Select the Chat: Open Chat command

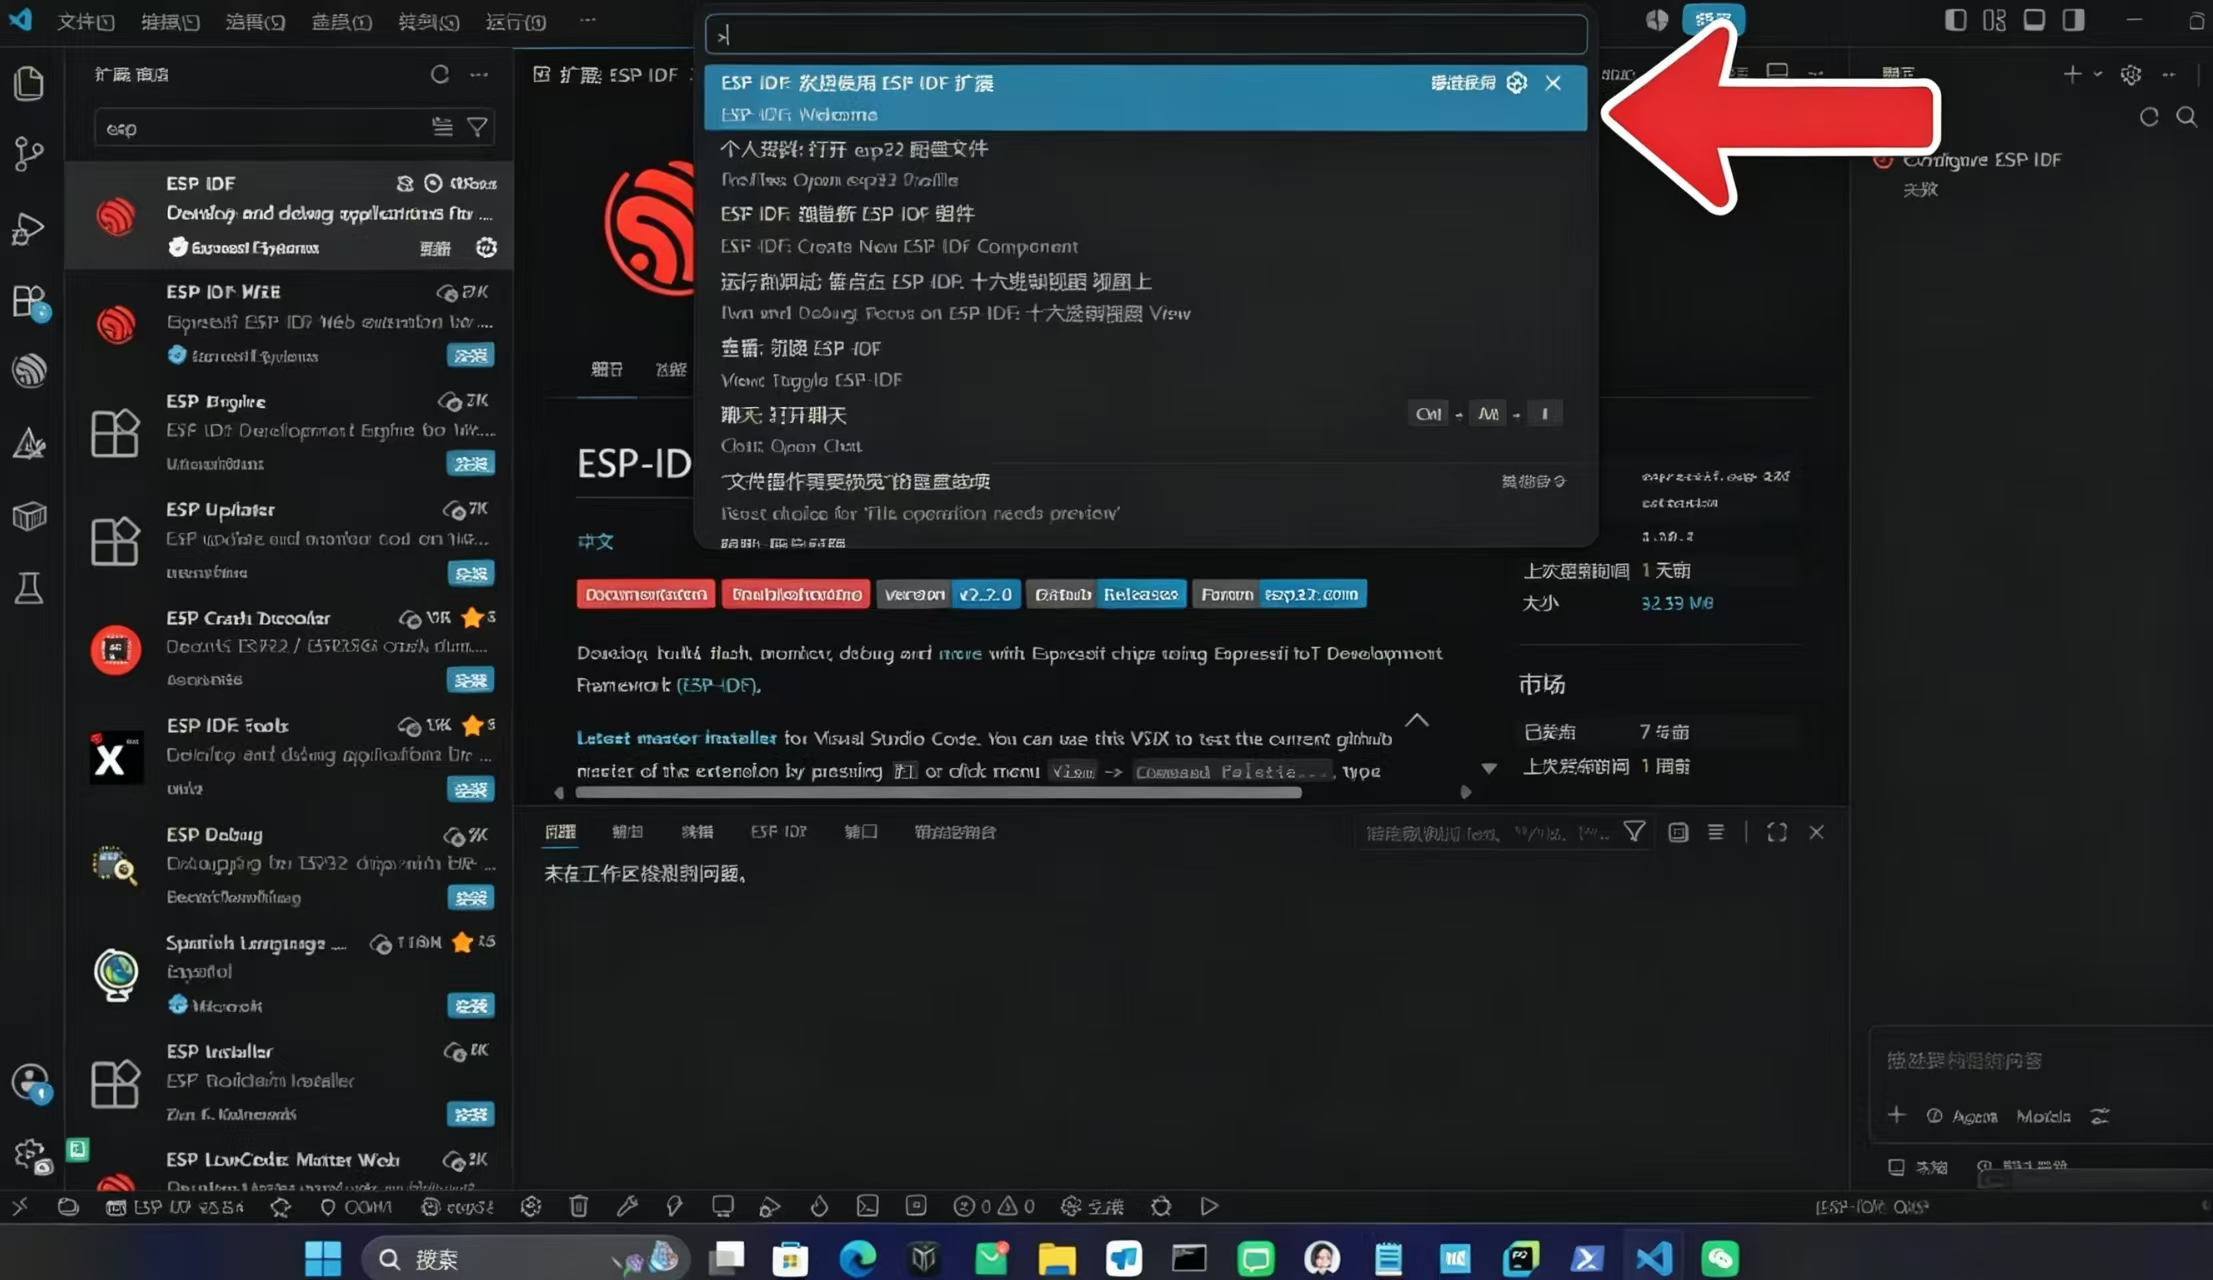1146,430
